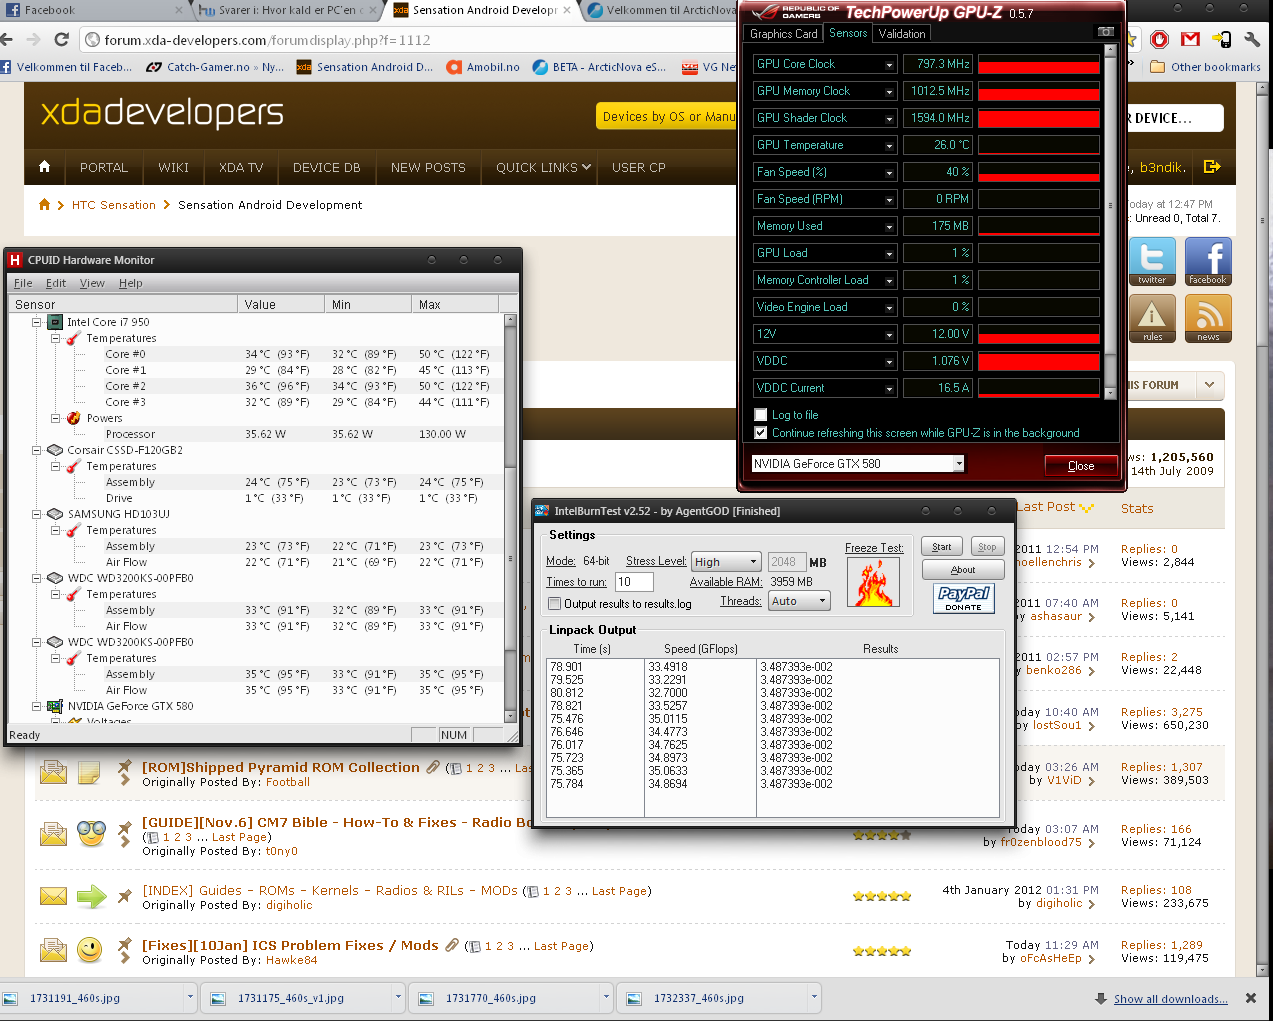Click Chrome's forward arrow
Screen dimensions: 1273x1021
tap(34, 40)
